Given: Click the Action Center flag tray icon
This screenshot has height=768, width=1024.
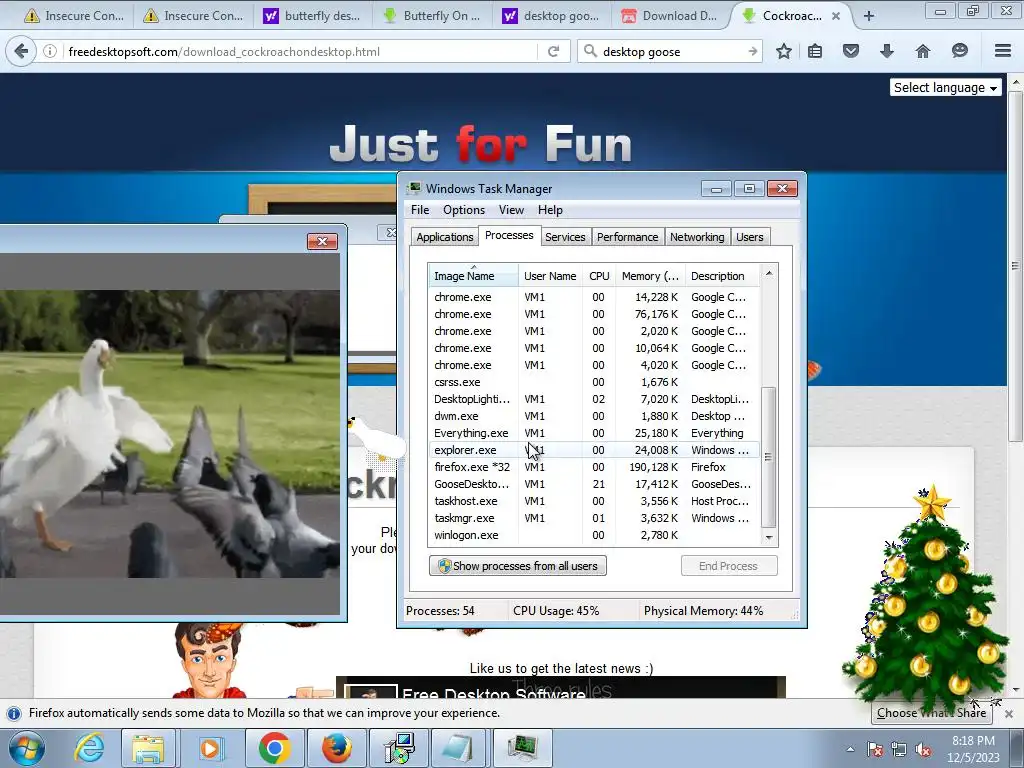Looking at the screenshot, I should [875, 749].
